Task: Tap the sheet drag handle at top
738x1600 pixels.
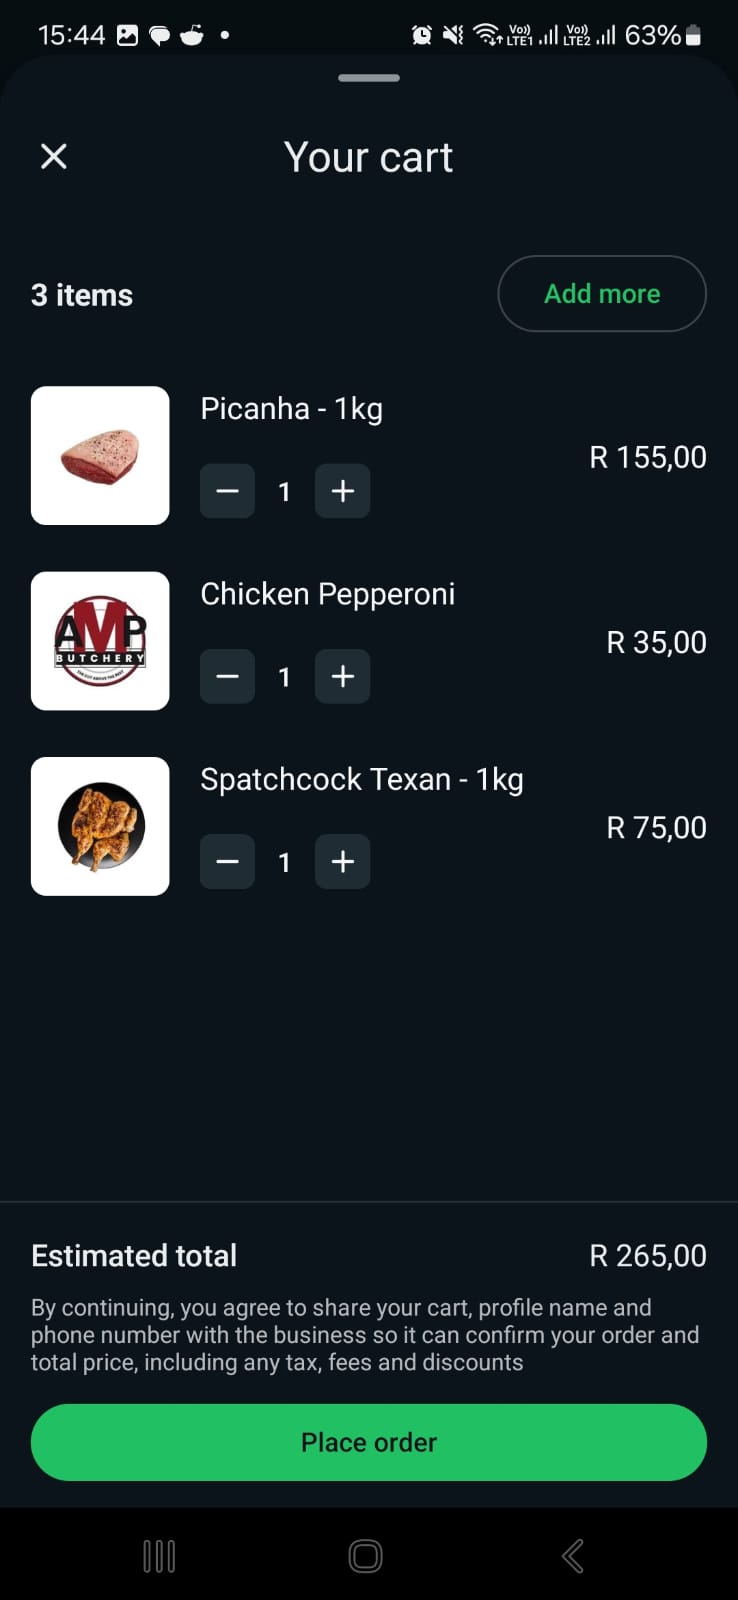Action: tap(369, 78)
